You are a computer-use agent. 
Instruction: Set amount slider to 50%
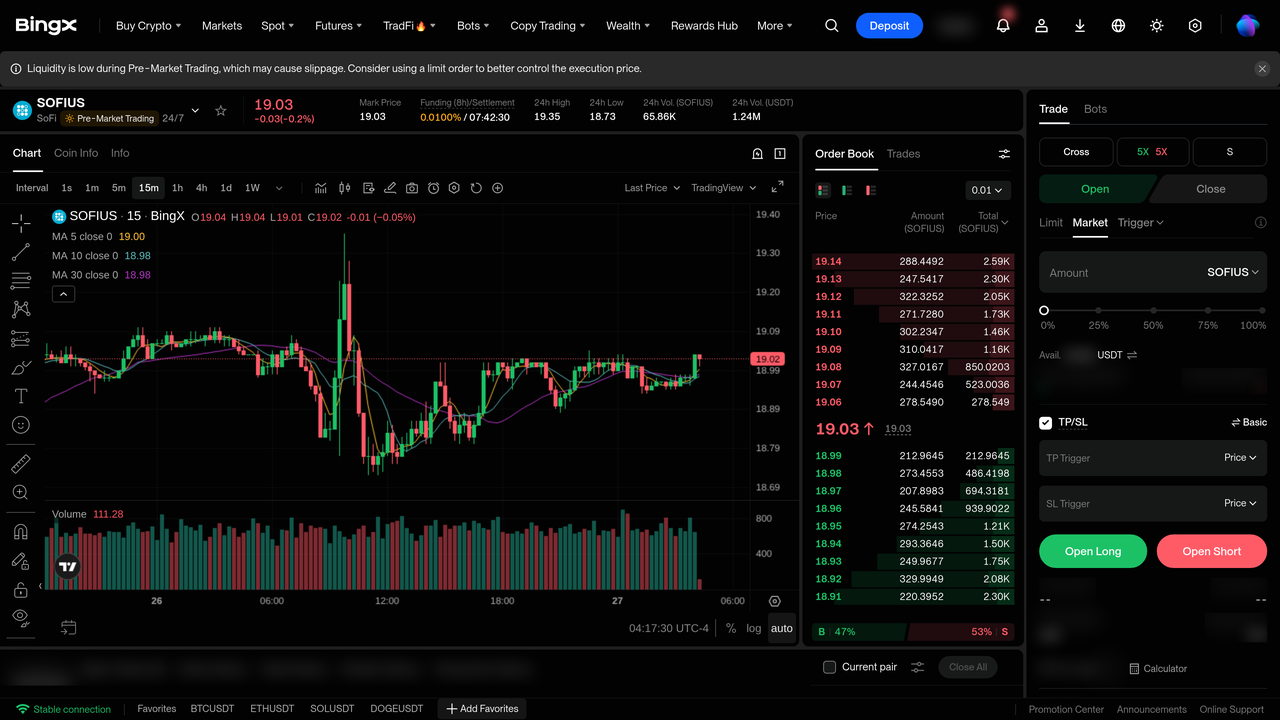[1153, 311]
